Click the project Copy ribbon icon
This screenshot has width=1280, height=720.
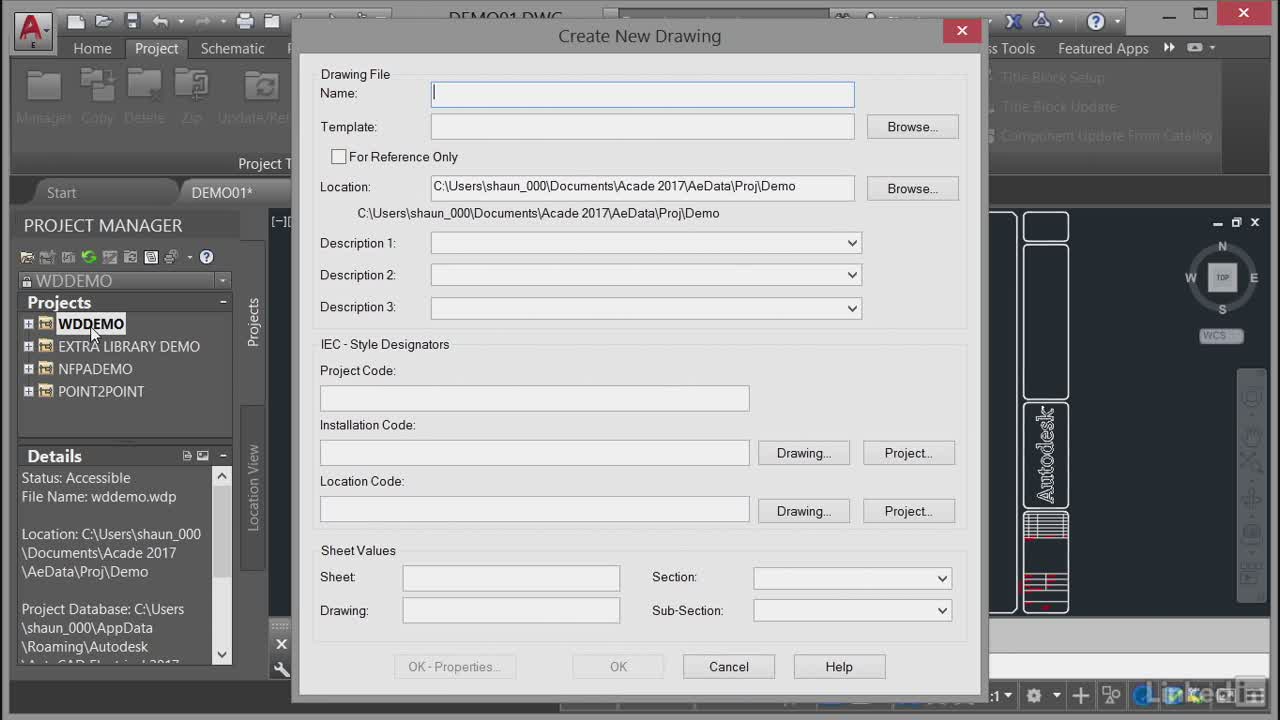[x=97, y=85]
